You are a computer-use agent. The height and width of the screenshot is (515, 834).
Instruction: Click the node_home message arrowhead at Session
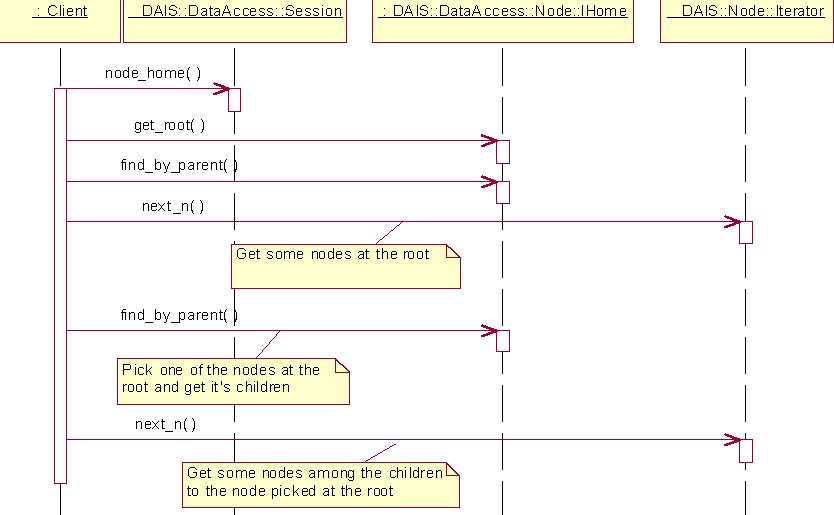221,89
